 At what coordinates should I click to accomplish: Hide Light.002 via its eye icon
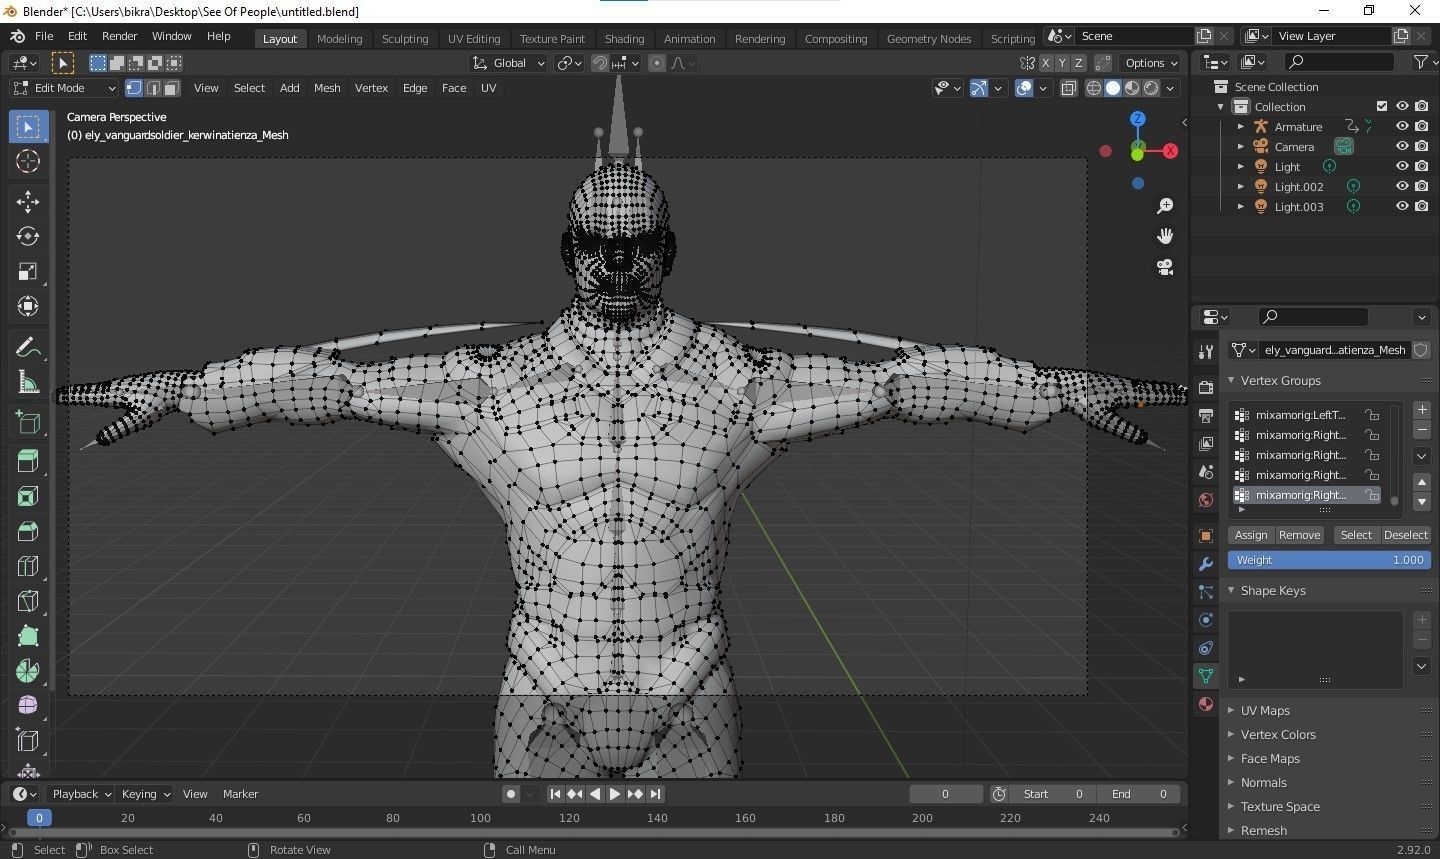(x=1402, y=186)
